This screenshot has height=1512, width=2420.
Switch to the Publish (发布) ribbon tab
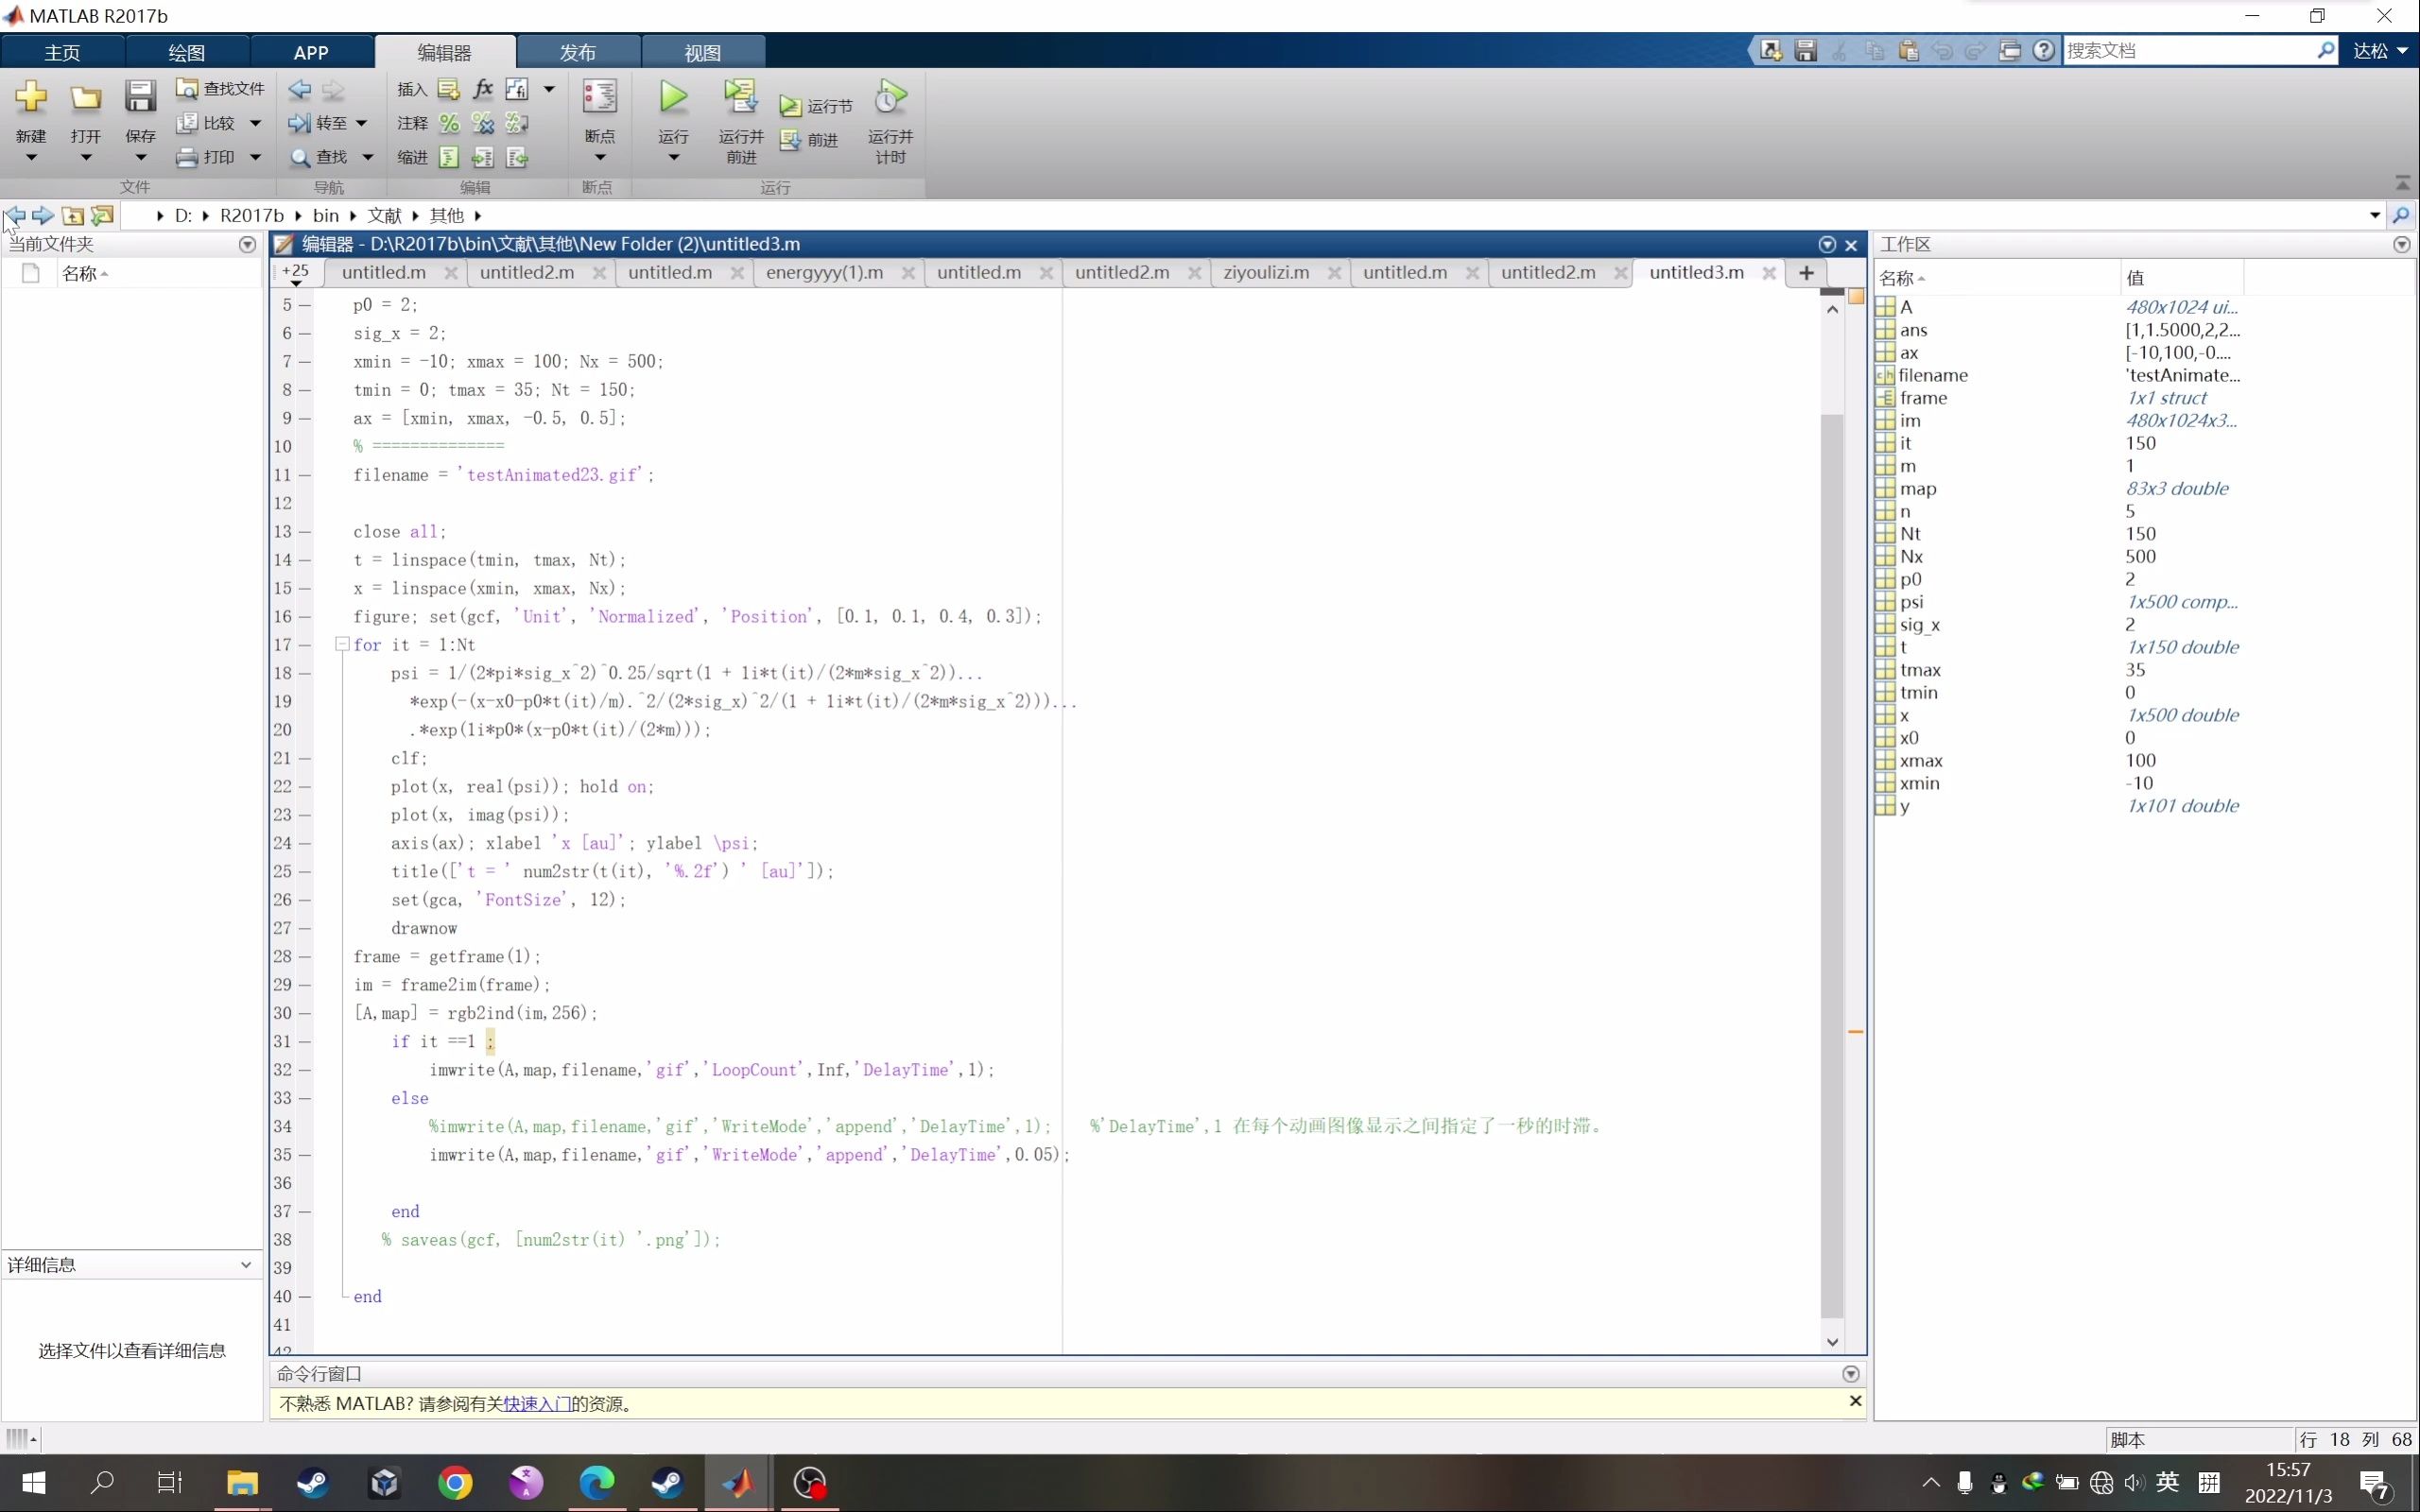[577, 52]
